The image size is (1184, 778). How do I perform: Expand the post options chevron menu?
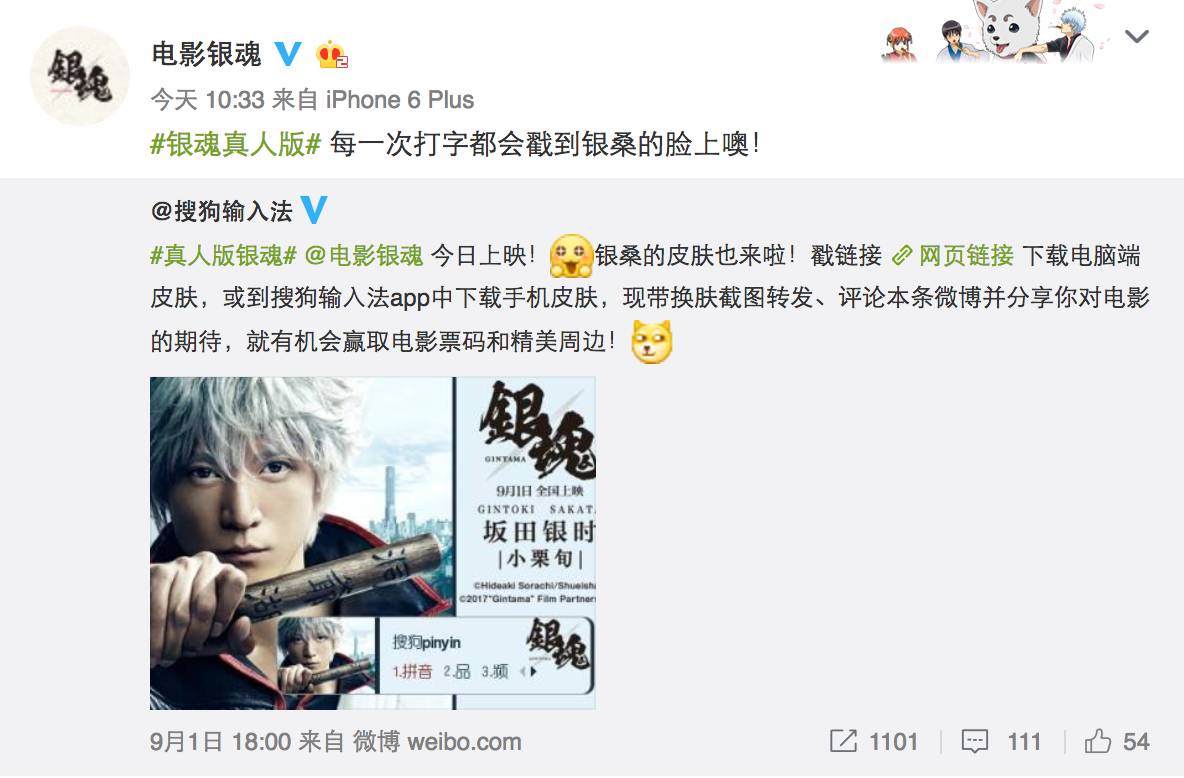(1136, 36)
